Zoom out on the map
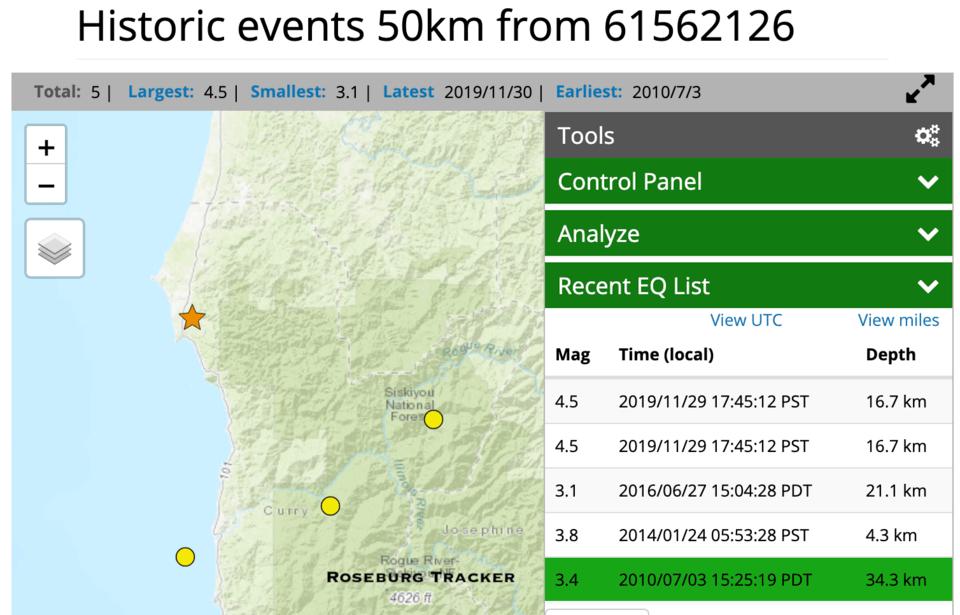This screenshot has width=960, height=615. pos(46,186)
